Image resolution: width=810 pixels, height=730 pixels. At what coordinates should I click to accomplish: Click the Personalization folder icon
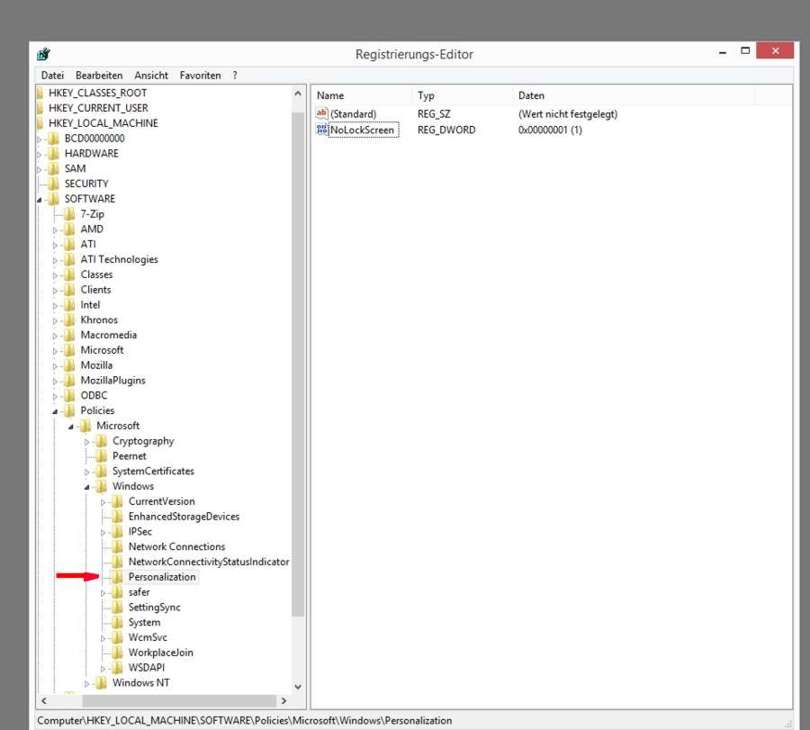pyautogui.click(x=118, y=577)
